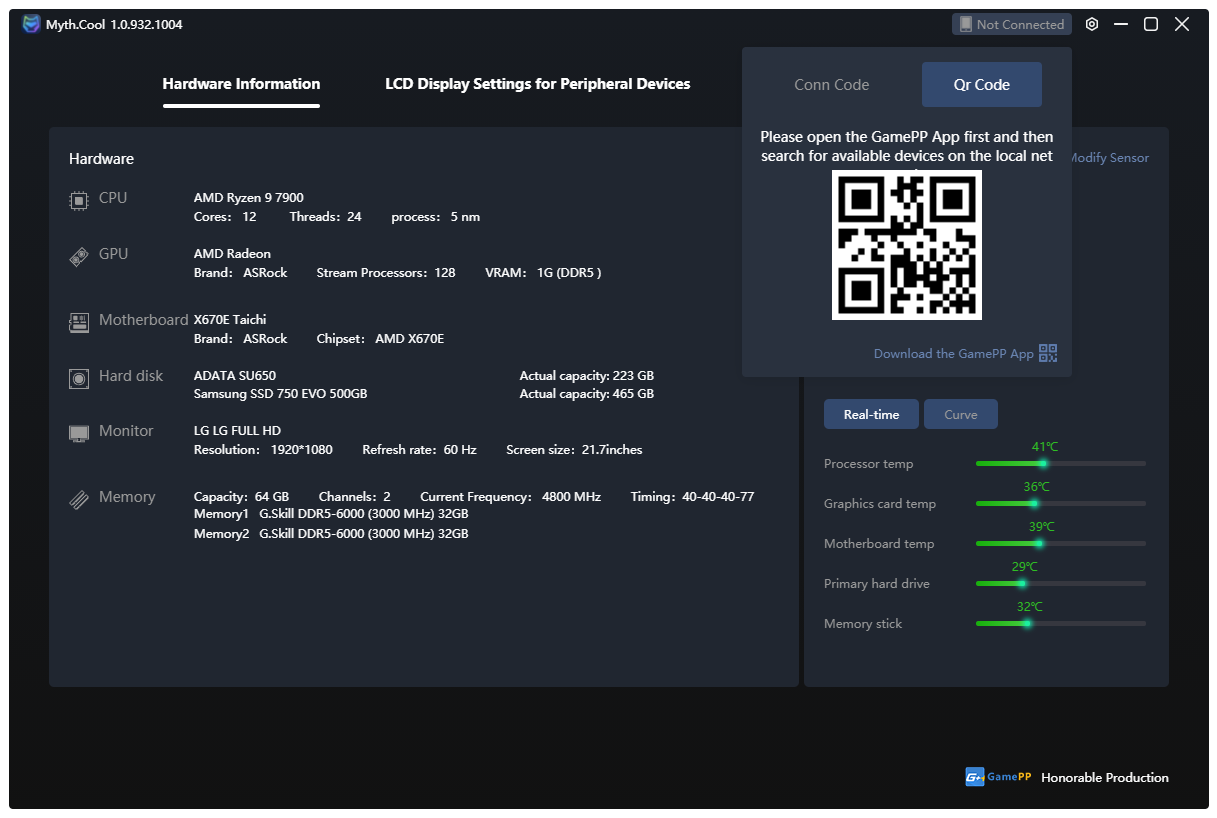Click the Actual capacity: 465 GB text
This screenshot has width=1217, height=818.
tap(587, 394)
